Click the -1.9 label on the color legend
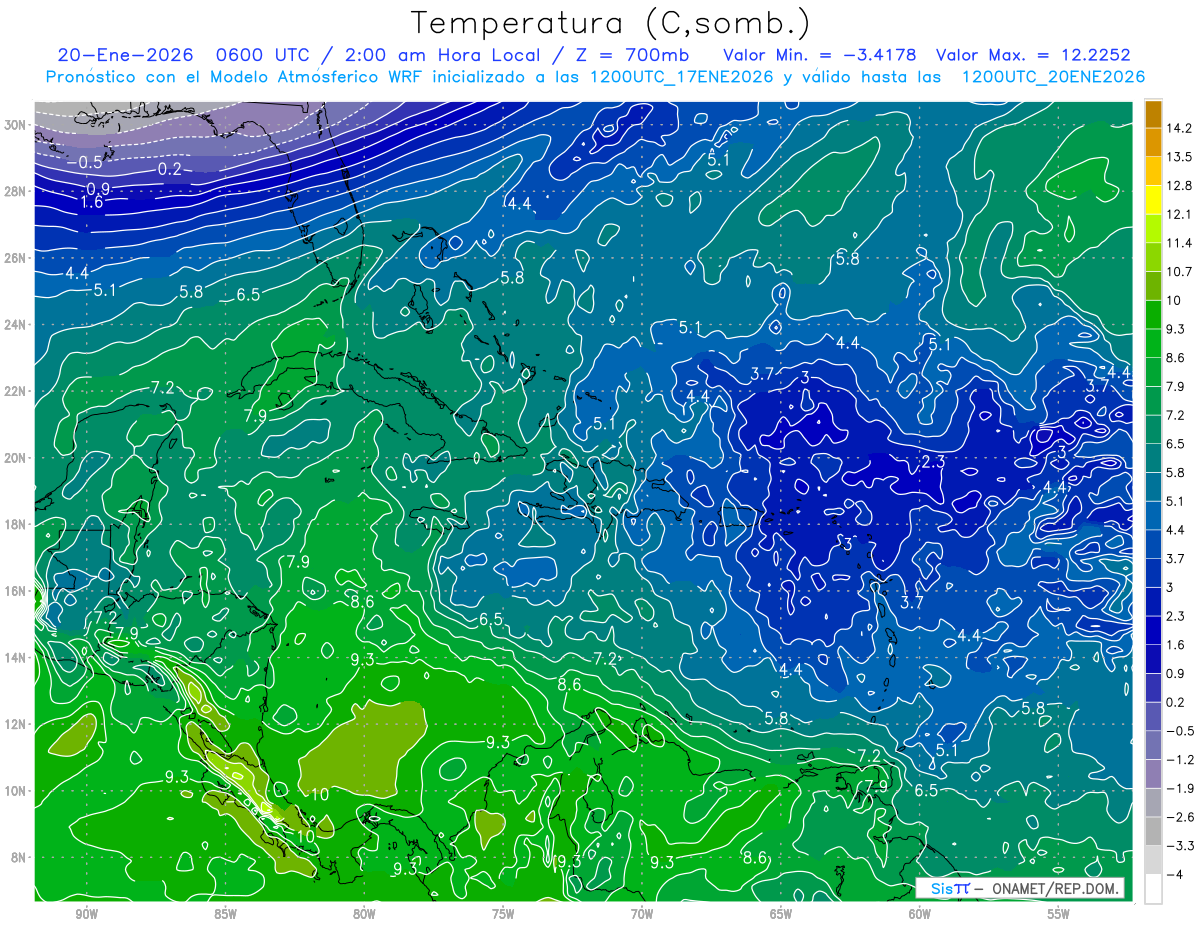 (x=1179, y=788)
